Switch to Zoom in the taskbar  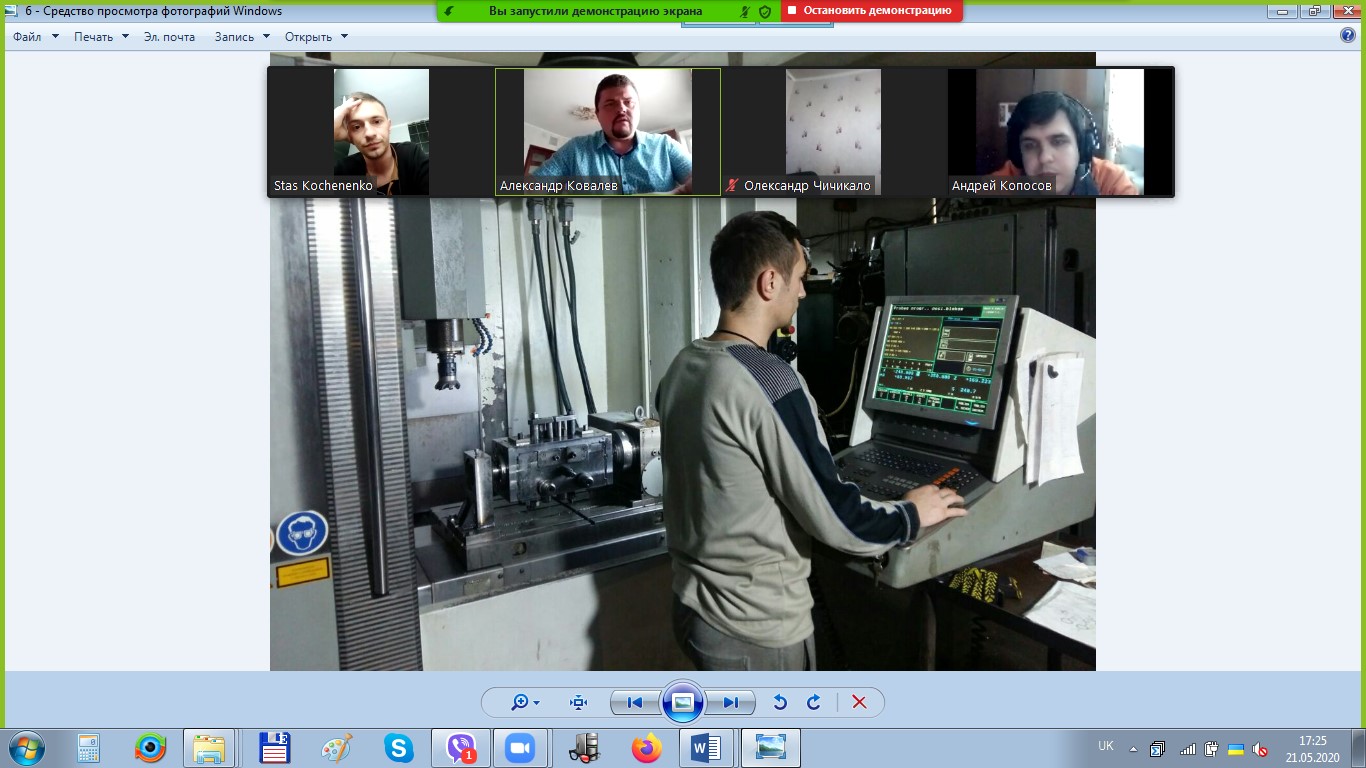click(x=520, y=748)
